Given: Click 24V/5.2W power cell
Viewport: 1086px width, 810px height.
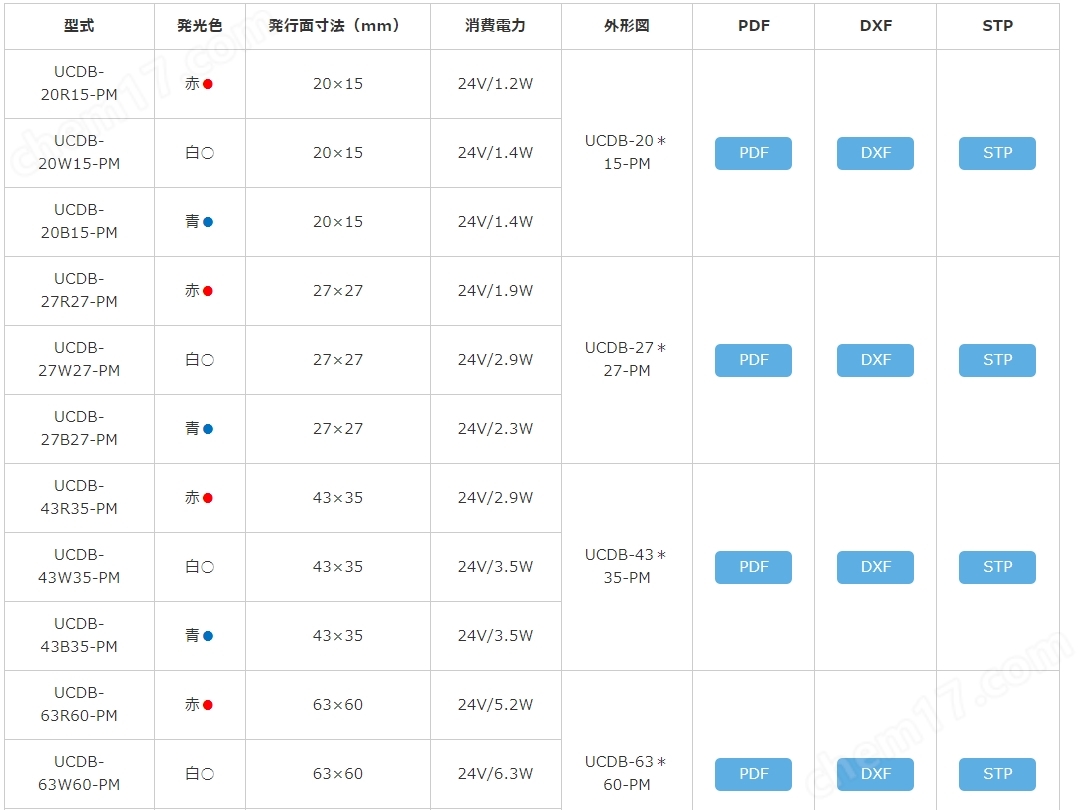Looking at the screenshot, I should pos(495,705).
